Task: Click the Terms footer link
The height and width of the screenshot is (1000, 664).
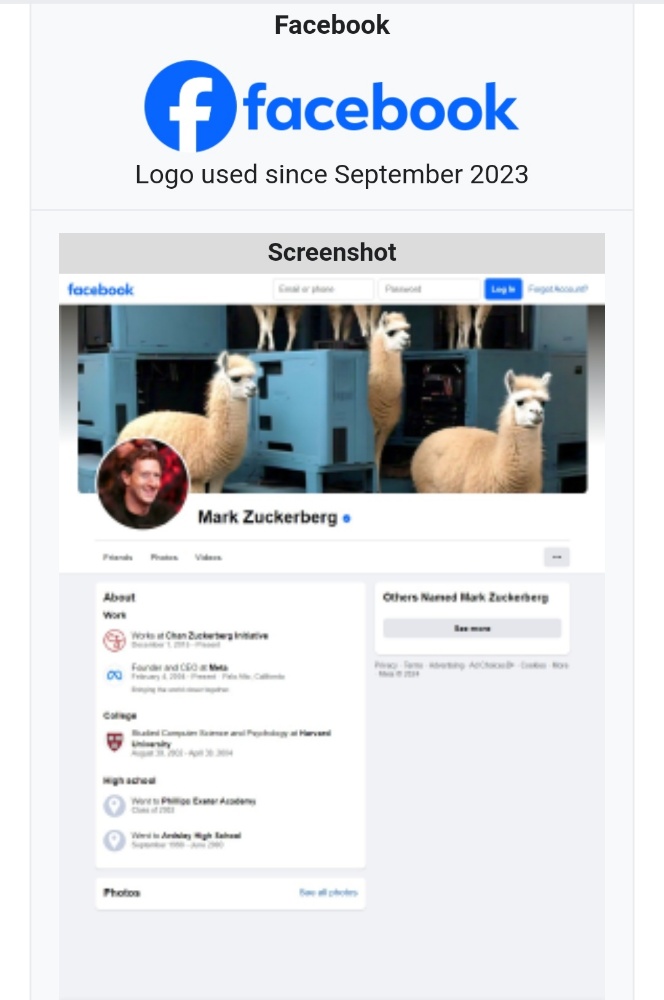Action: click(413, 665)
